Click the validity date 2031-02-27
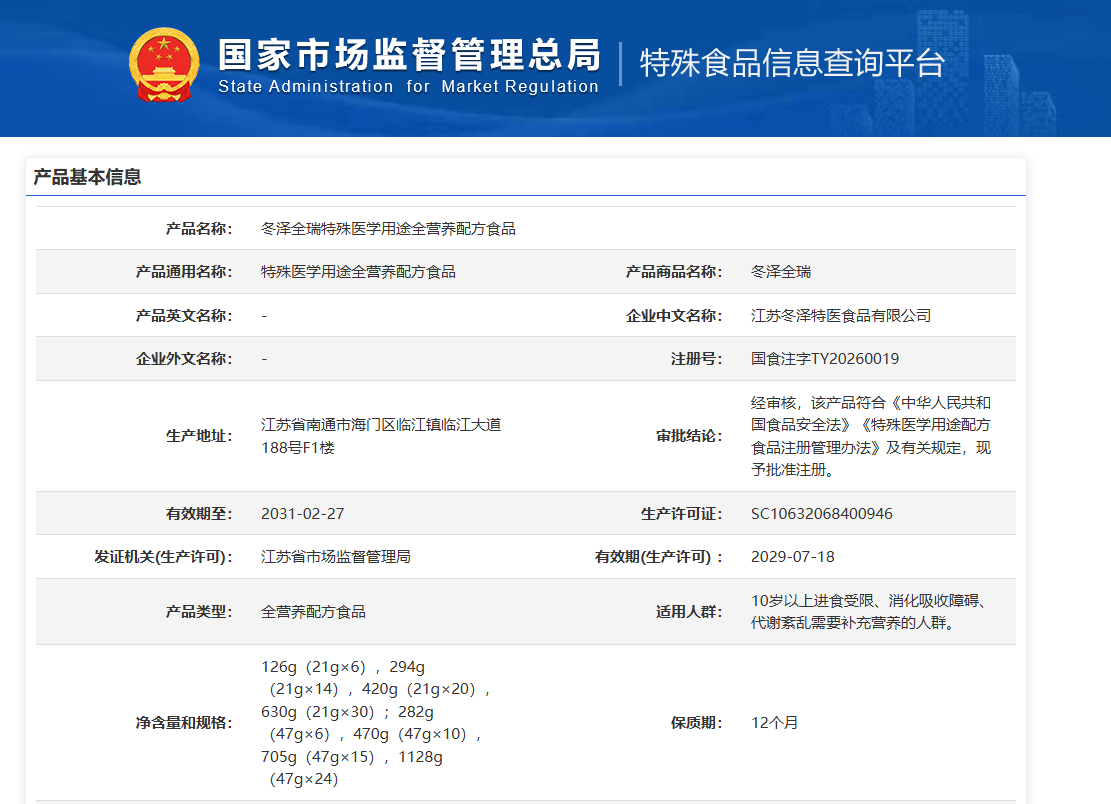 coord(302,514)
